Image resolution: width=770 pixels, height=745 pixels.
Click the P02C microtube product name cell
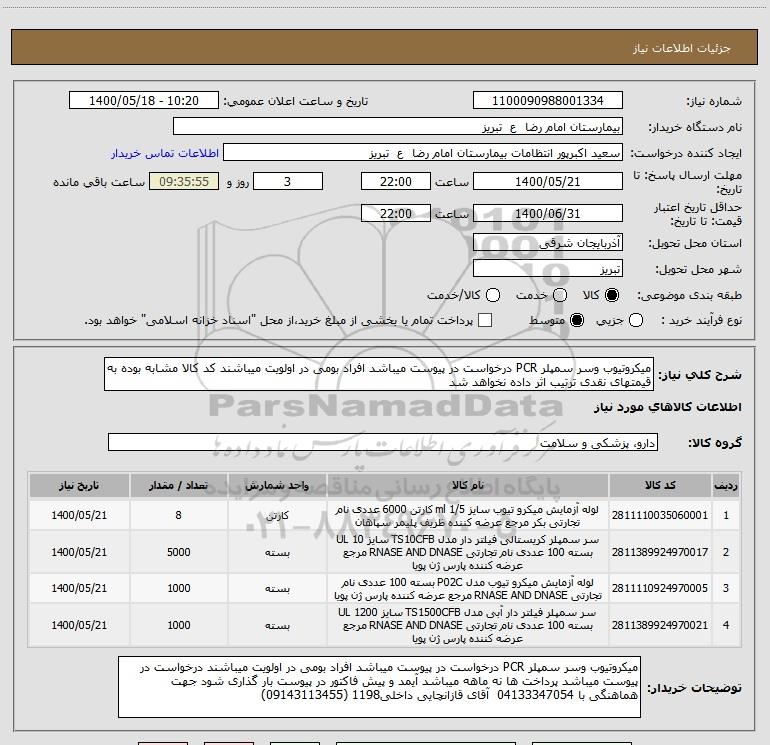coord(468,588)
